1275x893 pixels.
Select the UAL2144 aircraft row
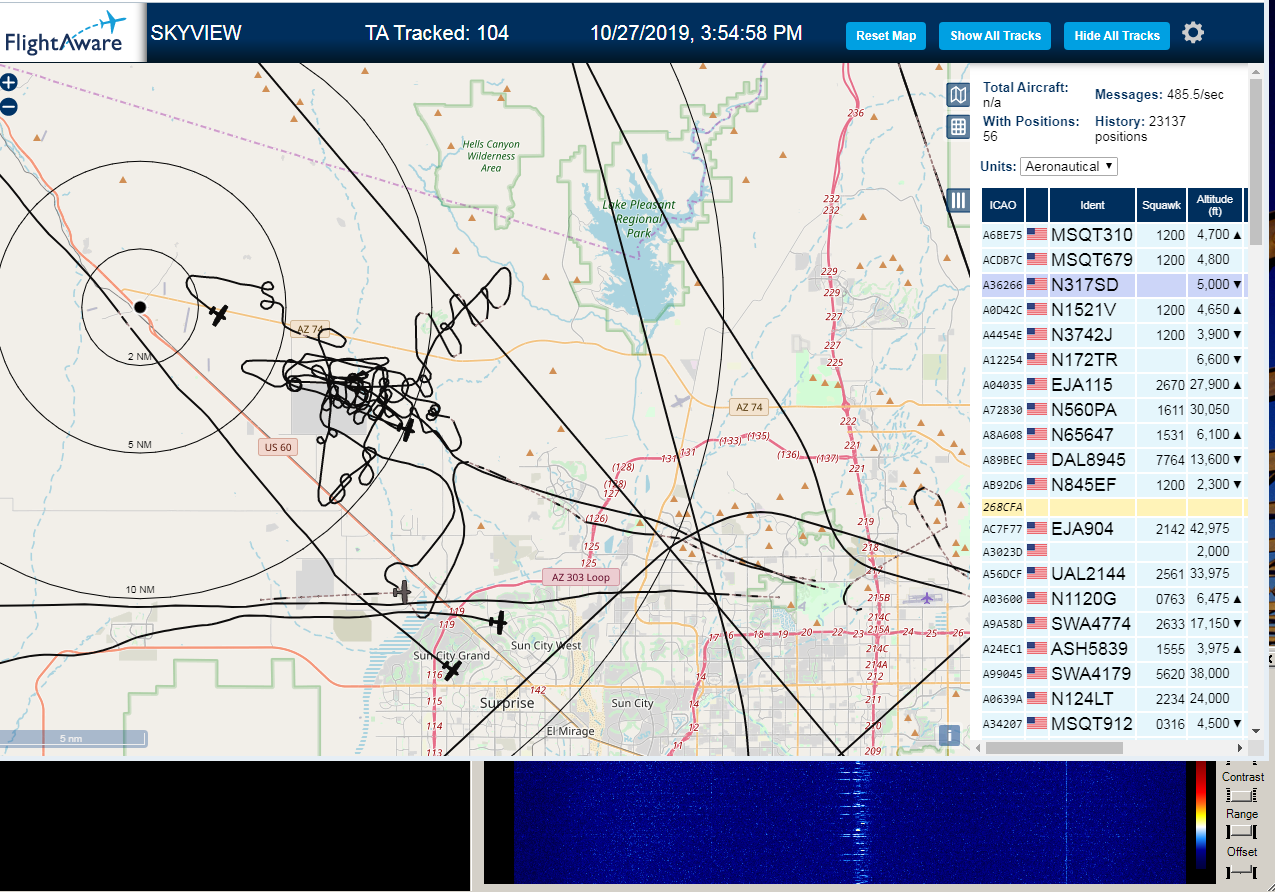coord(1113,574)
